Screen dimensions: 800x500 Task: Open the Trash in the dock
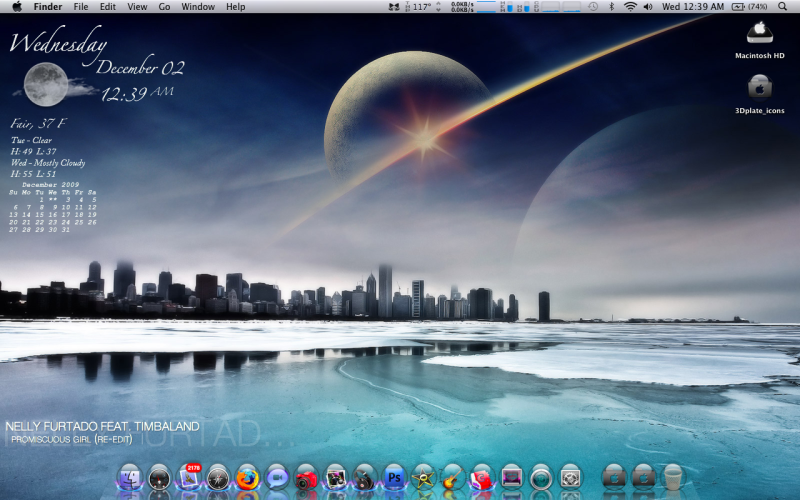click(x=673, y=479)
